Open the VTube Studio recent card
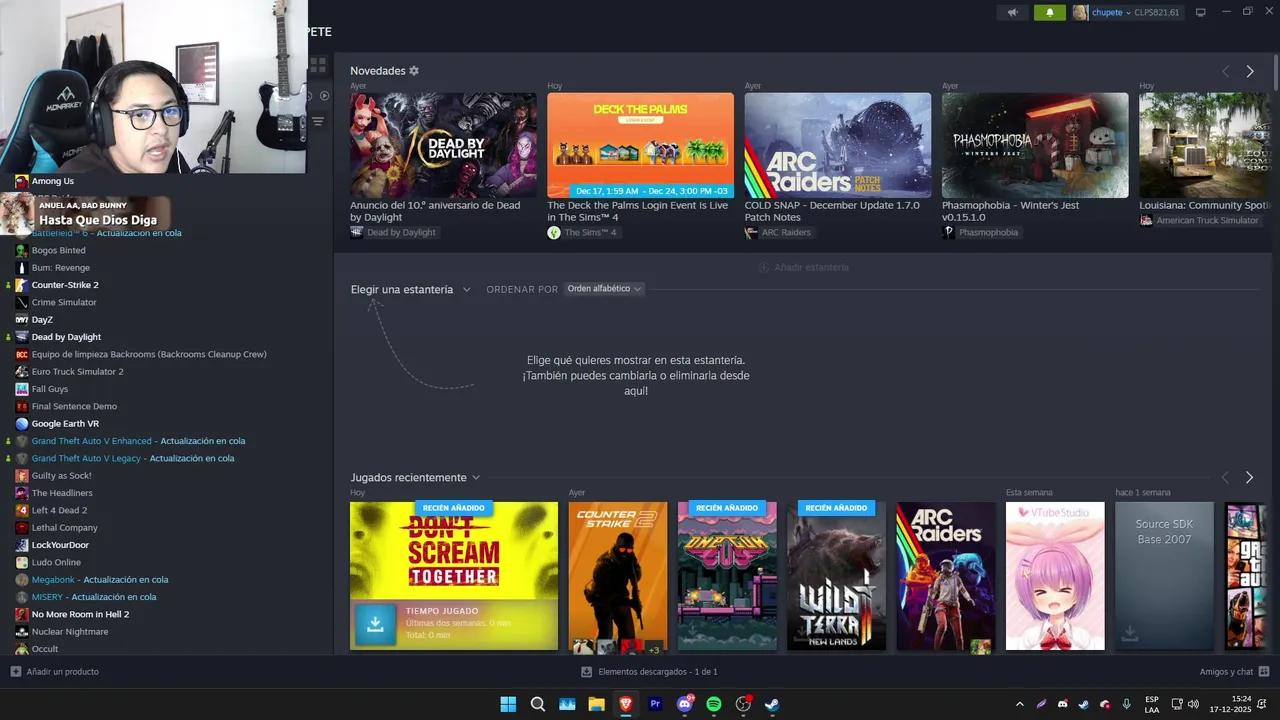 click(x=1055, y=577)
